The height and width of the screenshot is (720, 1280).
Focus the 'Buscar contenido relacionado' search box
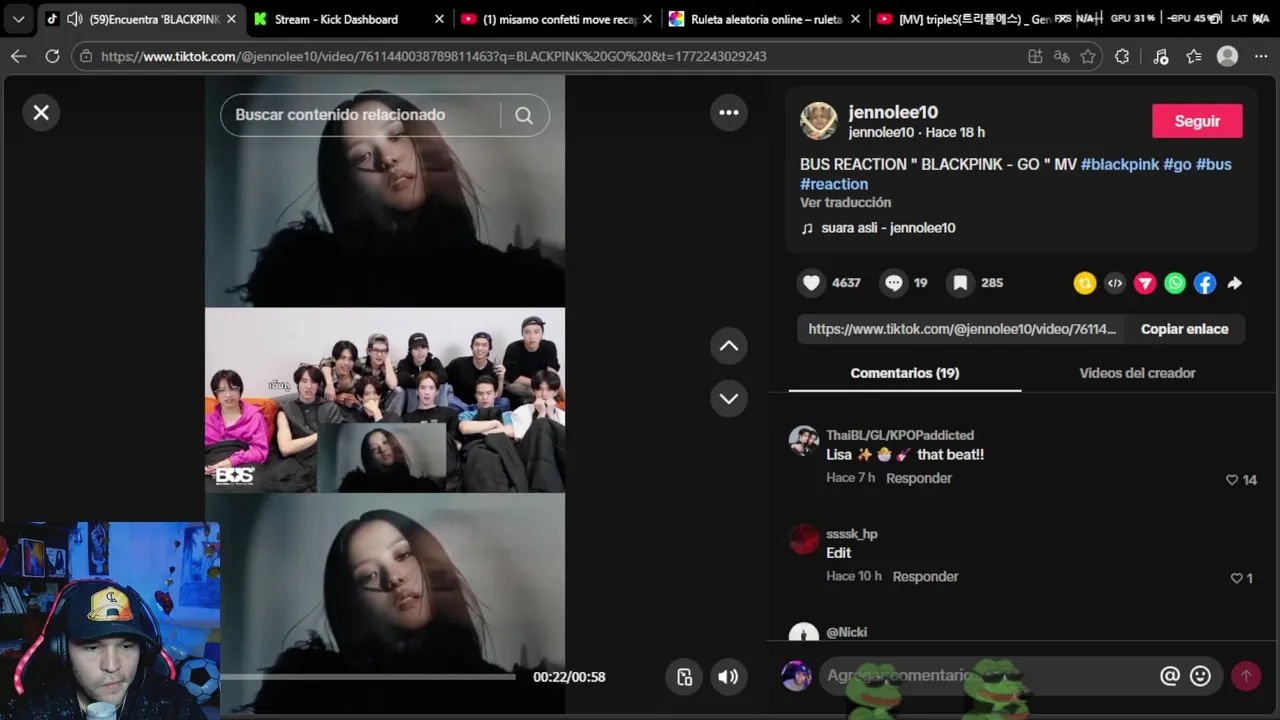(385, 115)
